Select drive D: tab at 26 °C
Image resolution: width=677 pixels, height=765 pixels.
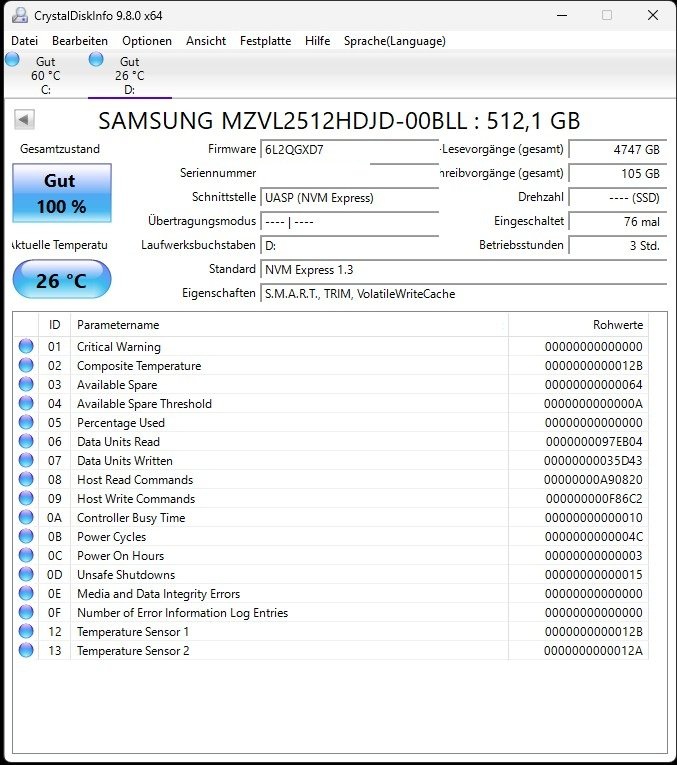point(129,75)
